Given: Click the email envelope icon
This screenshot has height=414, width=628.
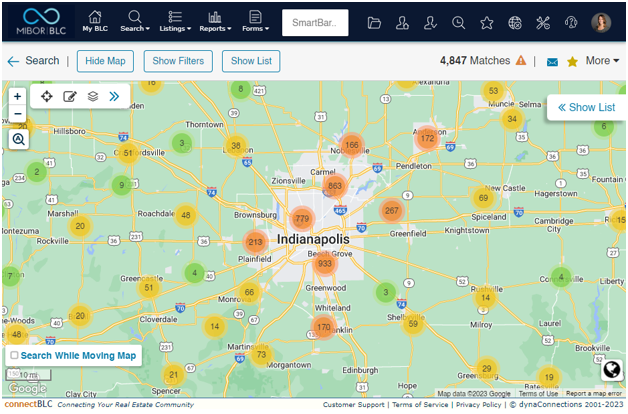Looking at the screenshot, I should pos(552,62).
